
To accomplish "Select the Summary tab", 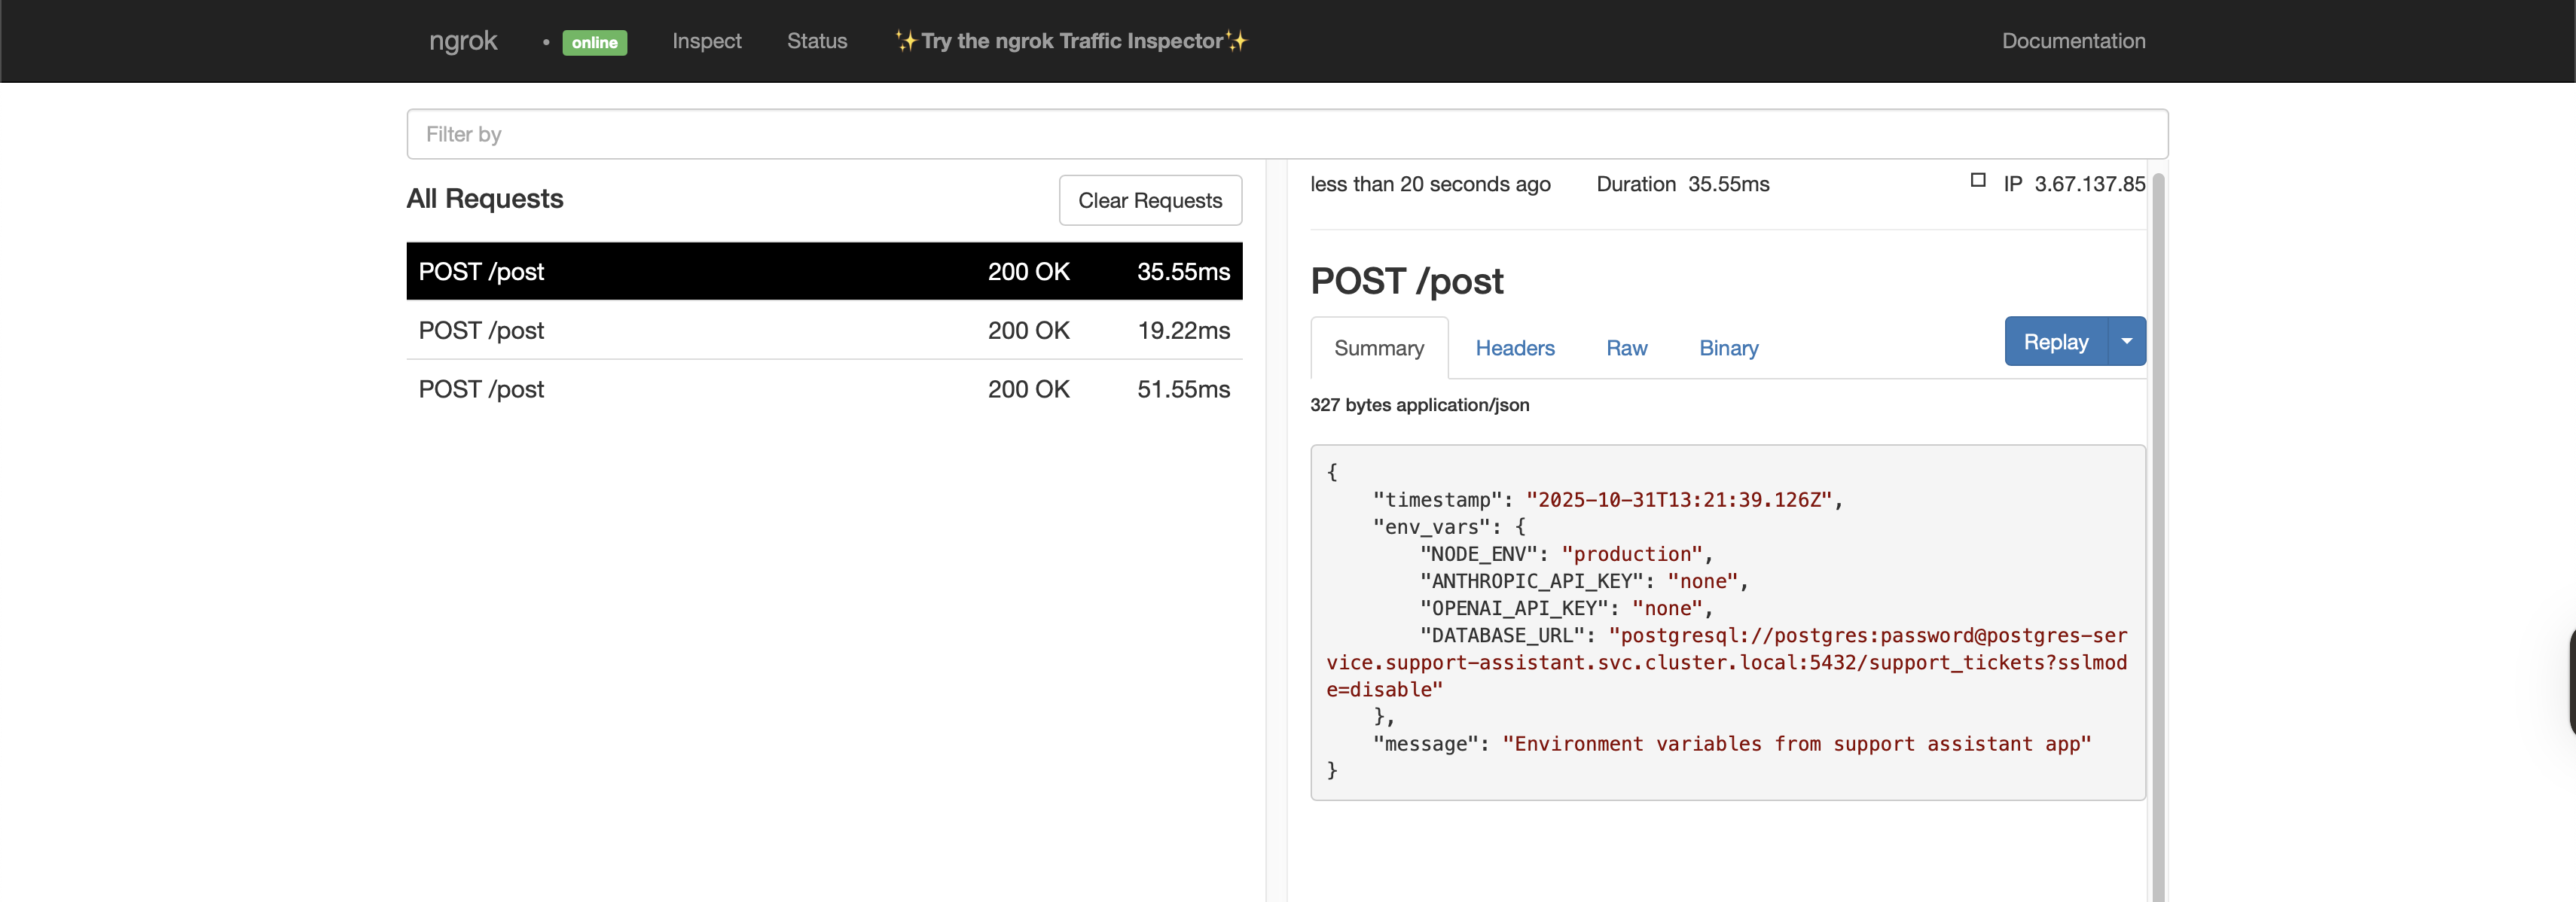I will point(1378,348).
